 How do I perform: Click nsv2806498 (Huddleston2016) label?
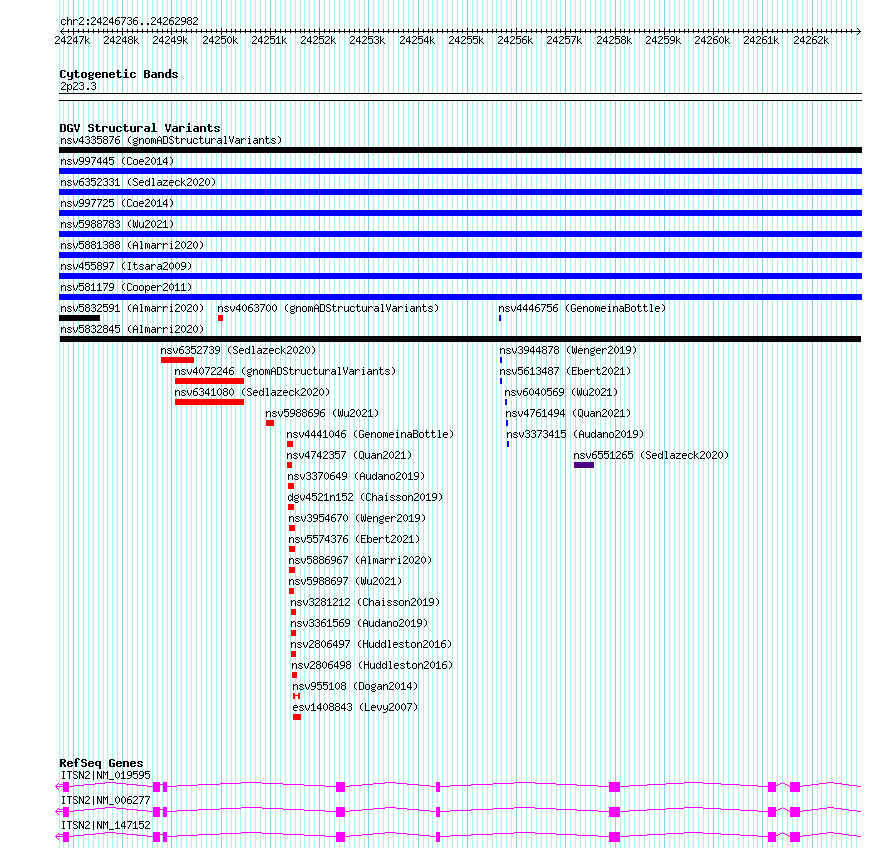(x=372, y=665)
